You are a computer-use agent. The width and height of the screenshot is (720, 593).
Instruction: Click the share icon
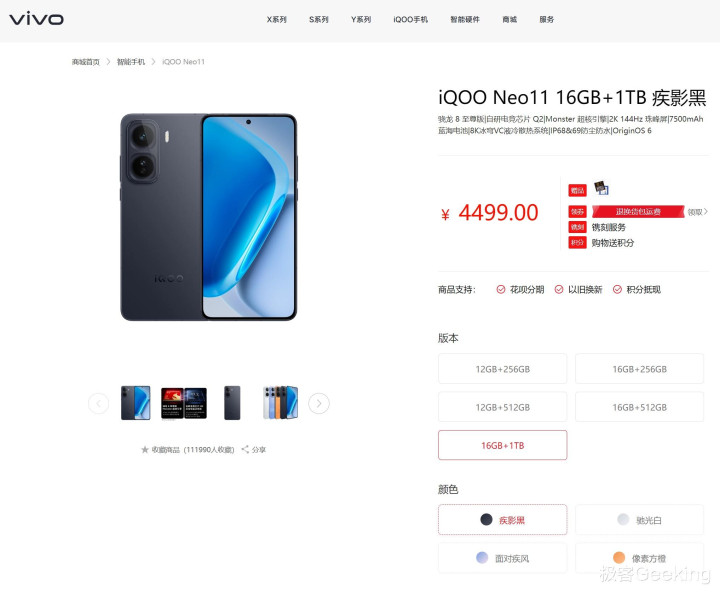click(245, 449)
